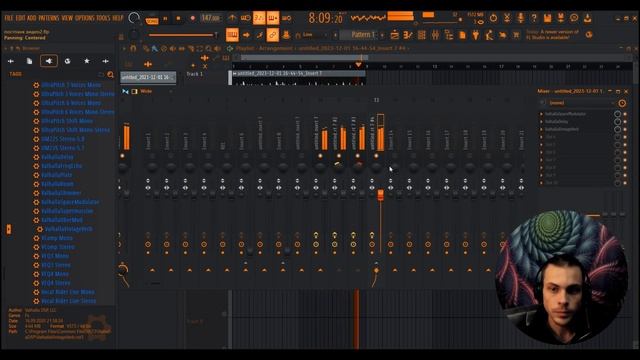640x360 pixels.
Task: Open the HELP menu
Action: coord(118,18)
